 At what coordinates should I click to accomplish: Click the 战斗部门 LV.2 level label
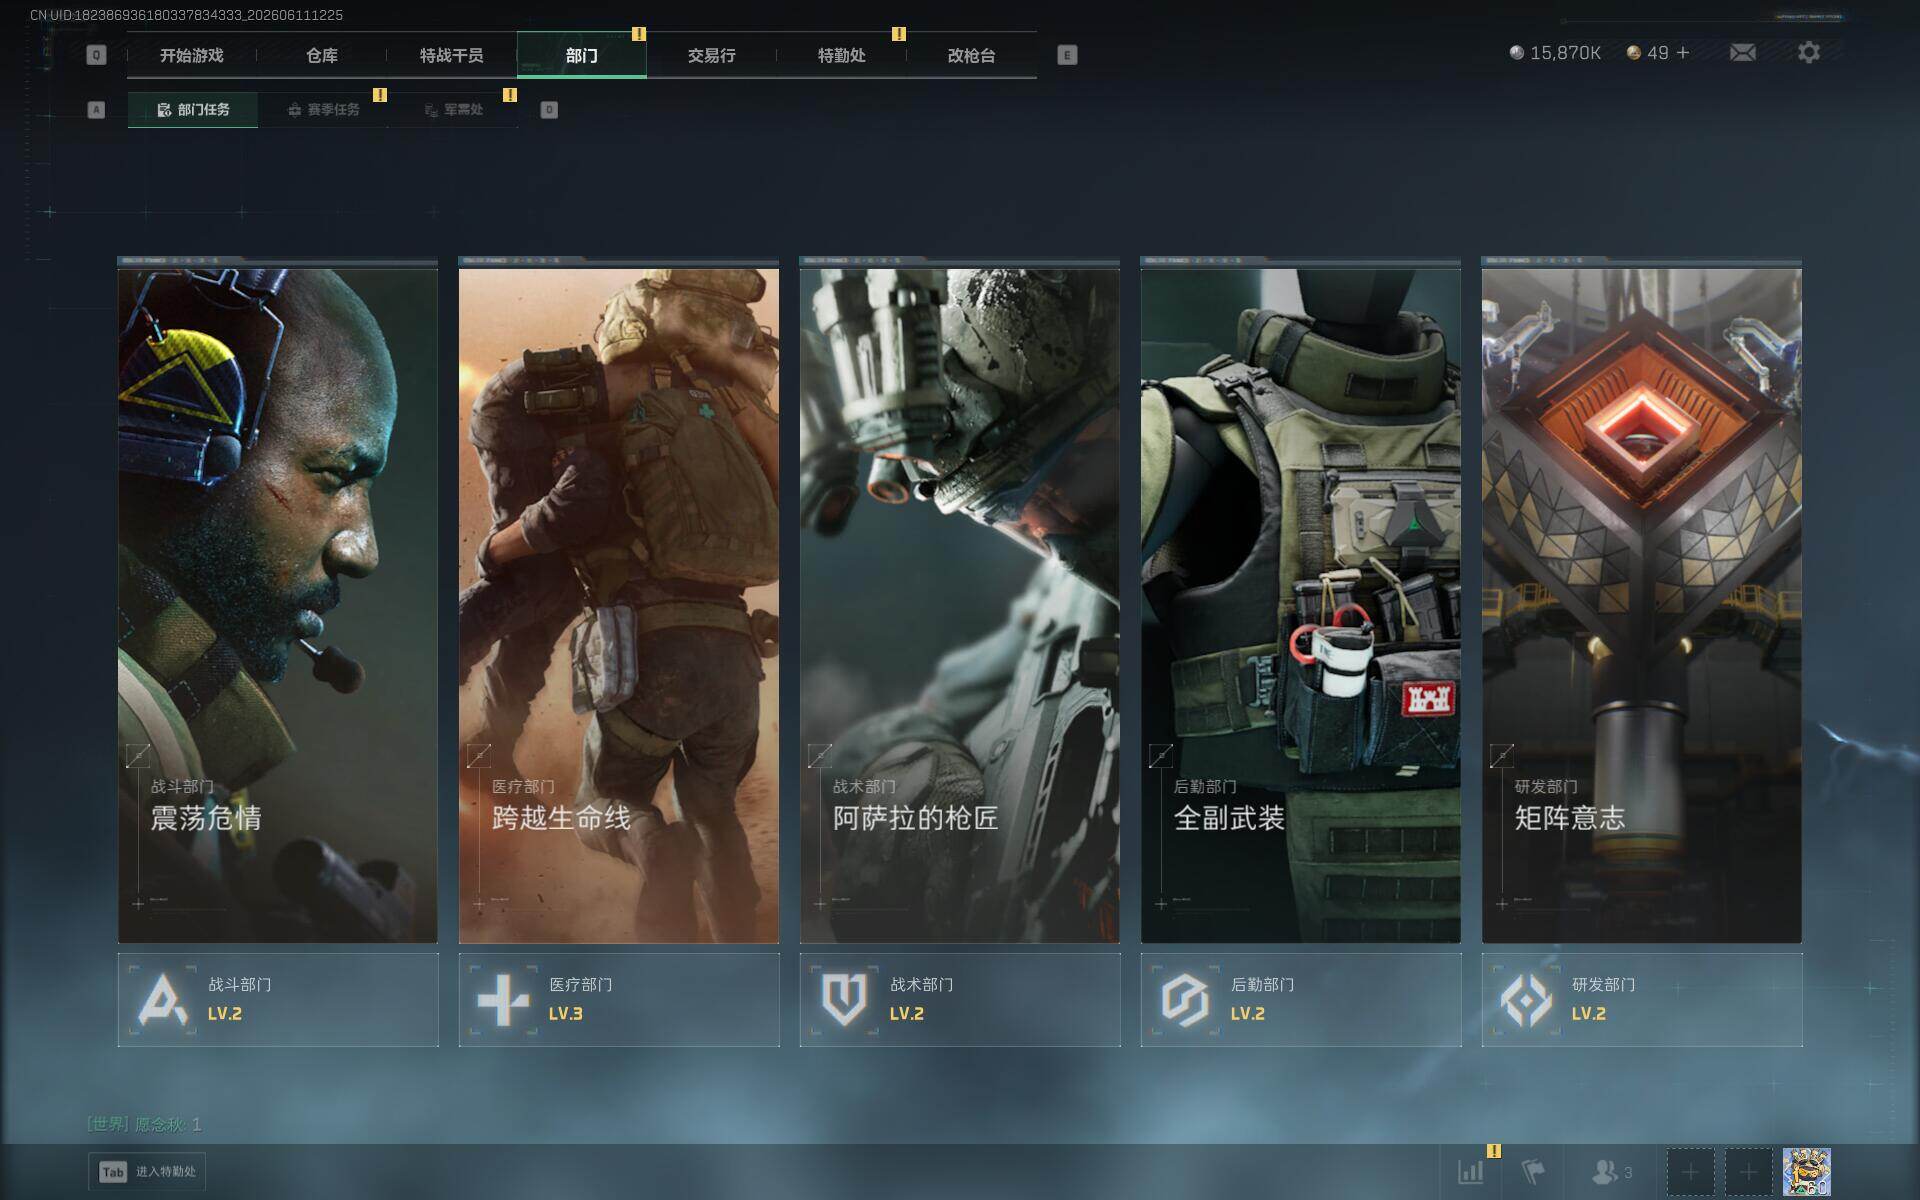click(x=225, y=1014)
